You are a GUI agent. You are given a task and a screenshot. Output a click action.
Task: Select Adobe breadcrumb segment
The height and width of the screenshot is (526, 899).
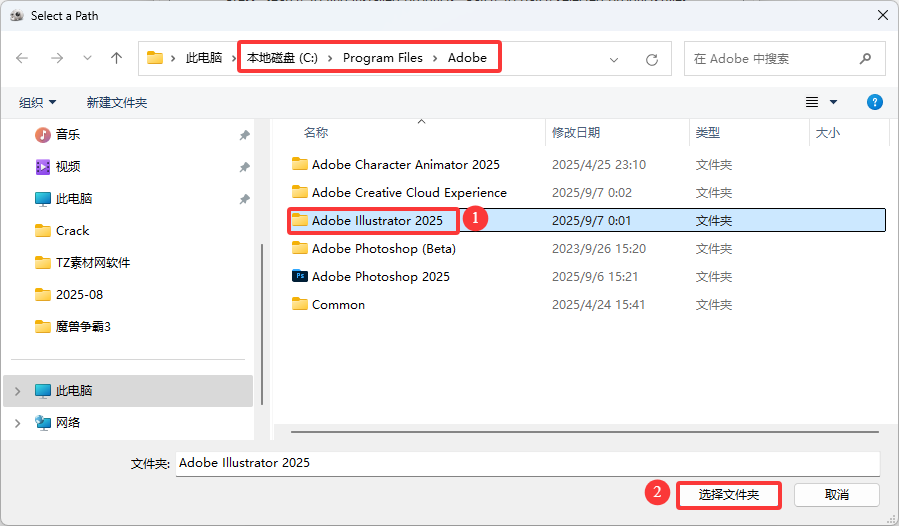click(x=467, y=58)
